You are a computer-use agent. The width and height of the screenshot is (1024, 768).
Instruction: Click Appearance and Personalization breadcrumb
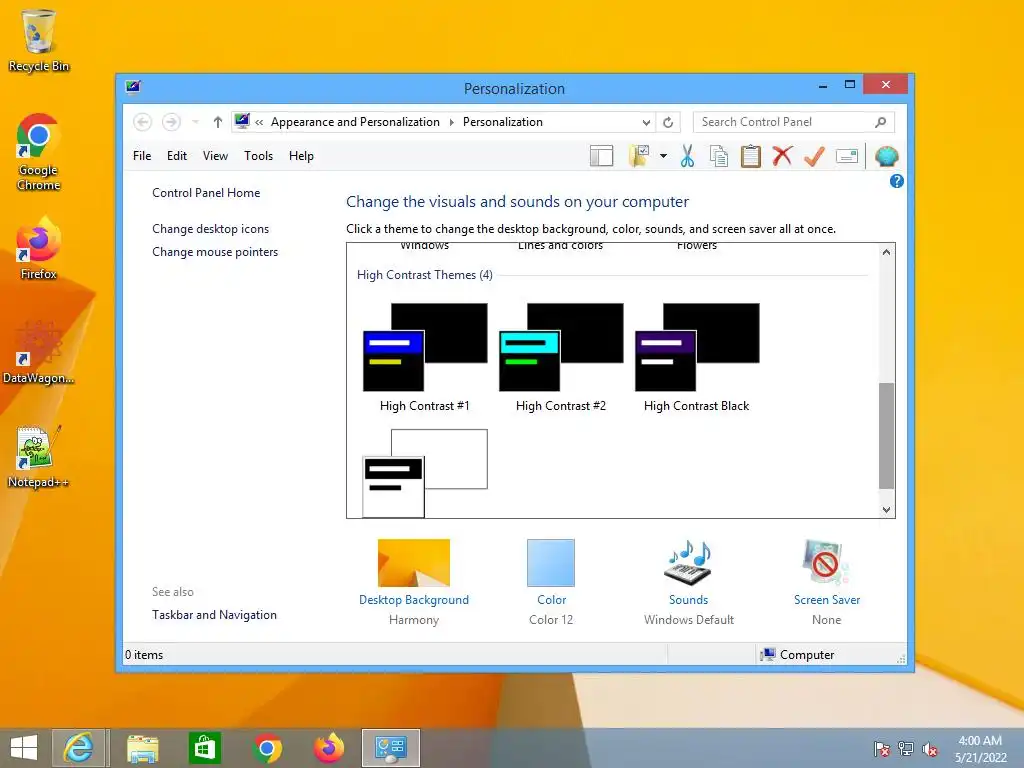tap(355, 122)
